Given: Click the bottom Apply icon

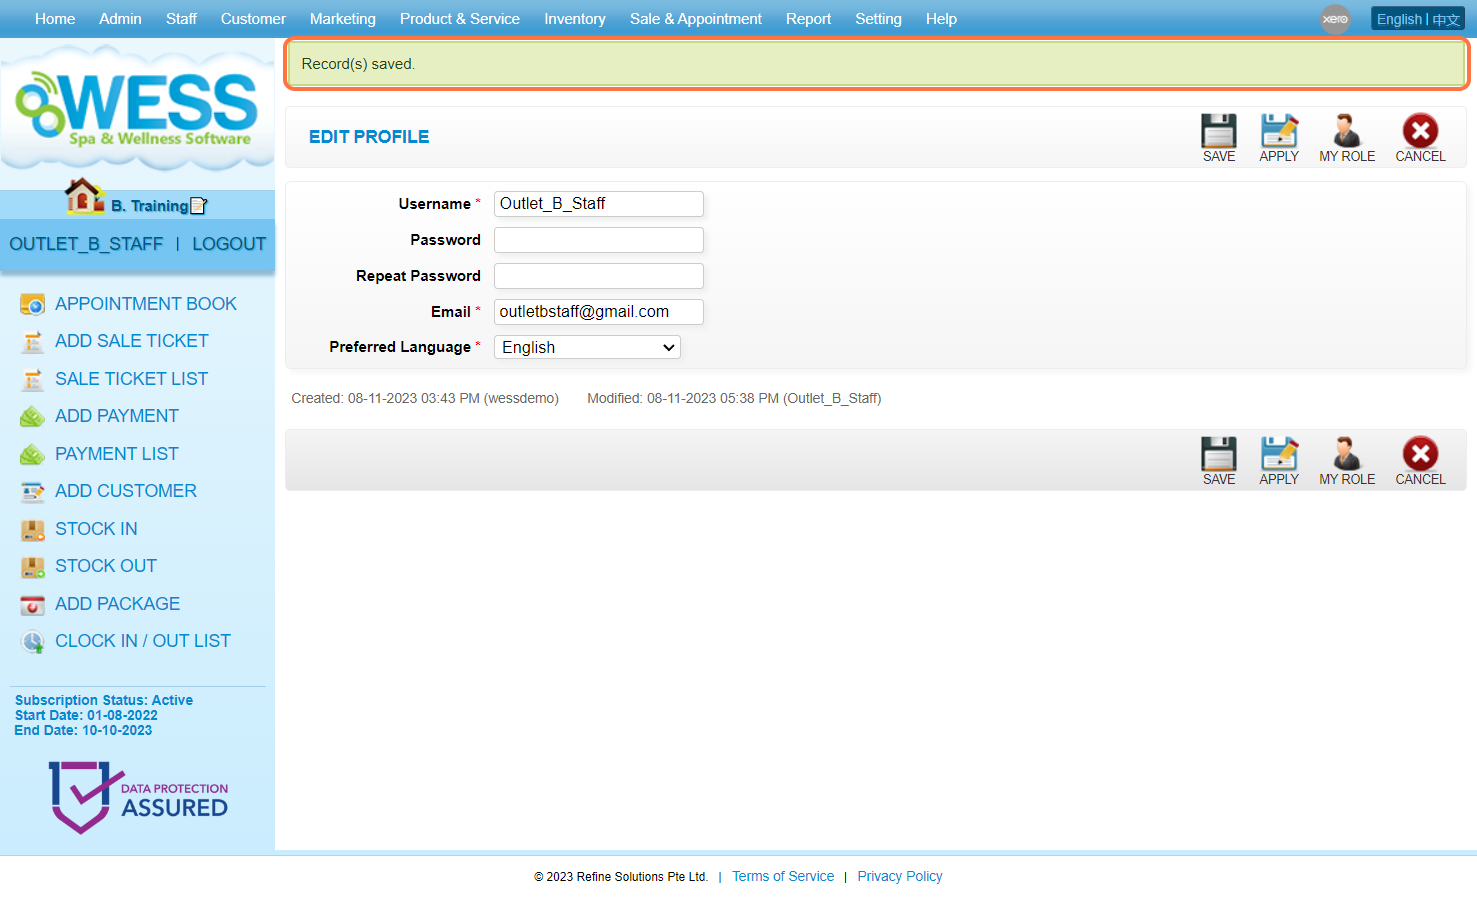Looking at the screenshot, I should tap(1278, 455).
